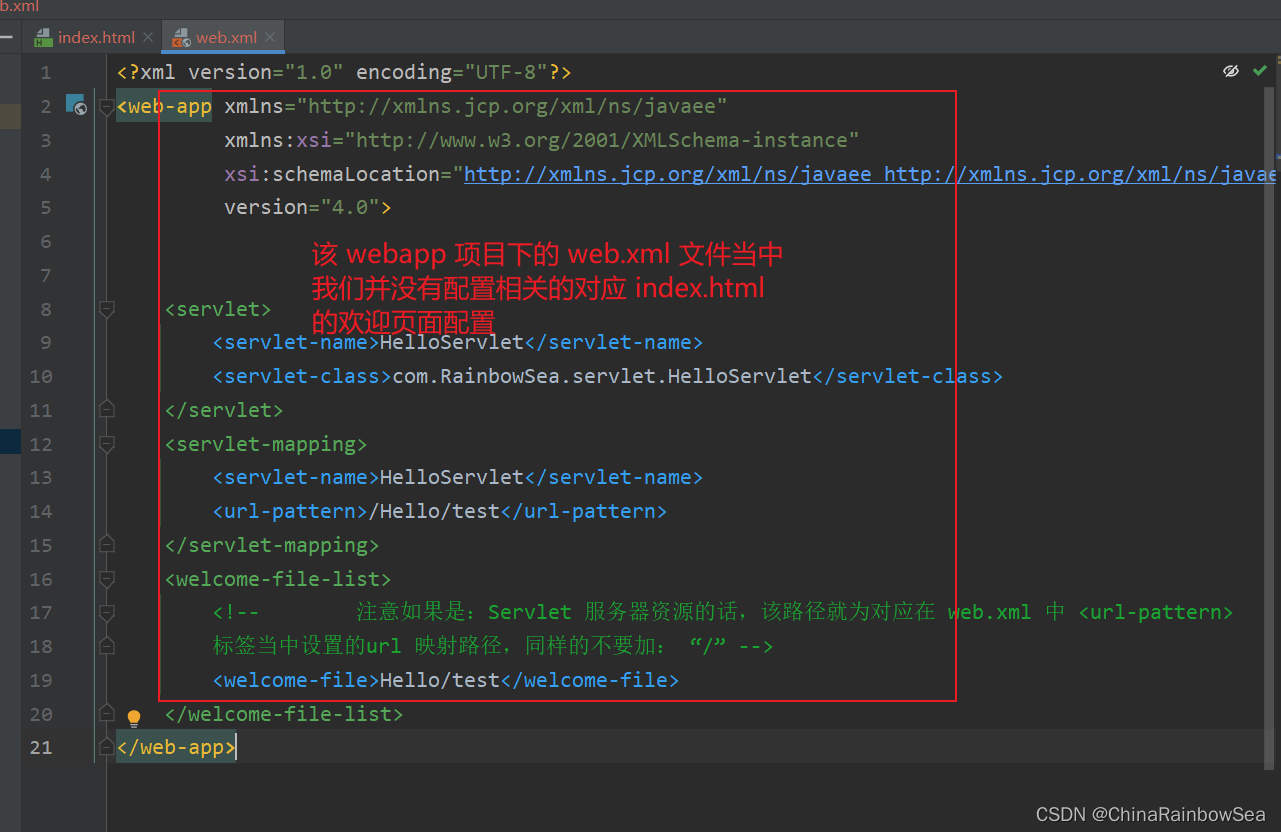Place the cursor in the XML declaration line
Viewport: 1281px width, 832px height.
click(x=344, y=72)
